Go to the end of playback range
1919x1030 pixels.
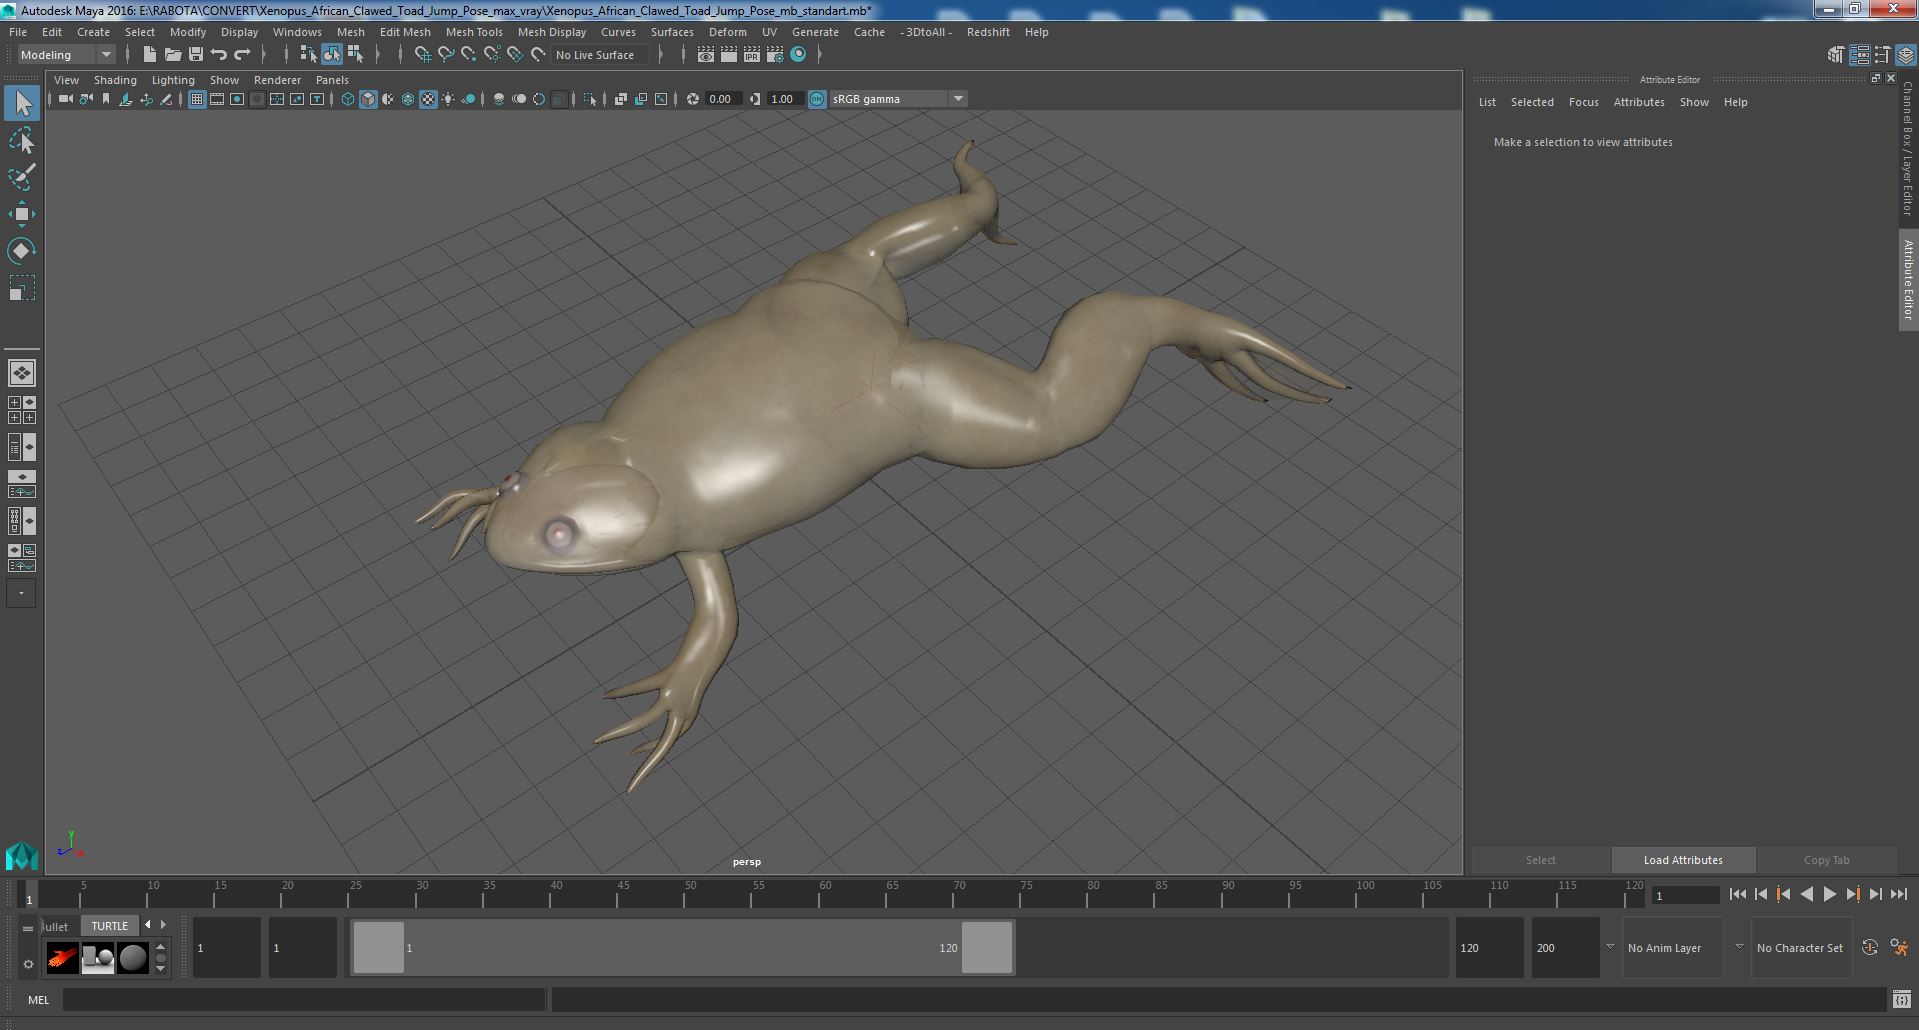click(1899, 895)
